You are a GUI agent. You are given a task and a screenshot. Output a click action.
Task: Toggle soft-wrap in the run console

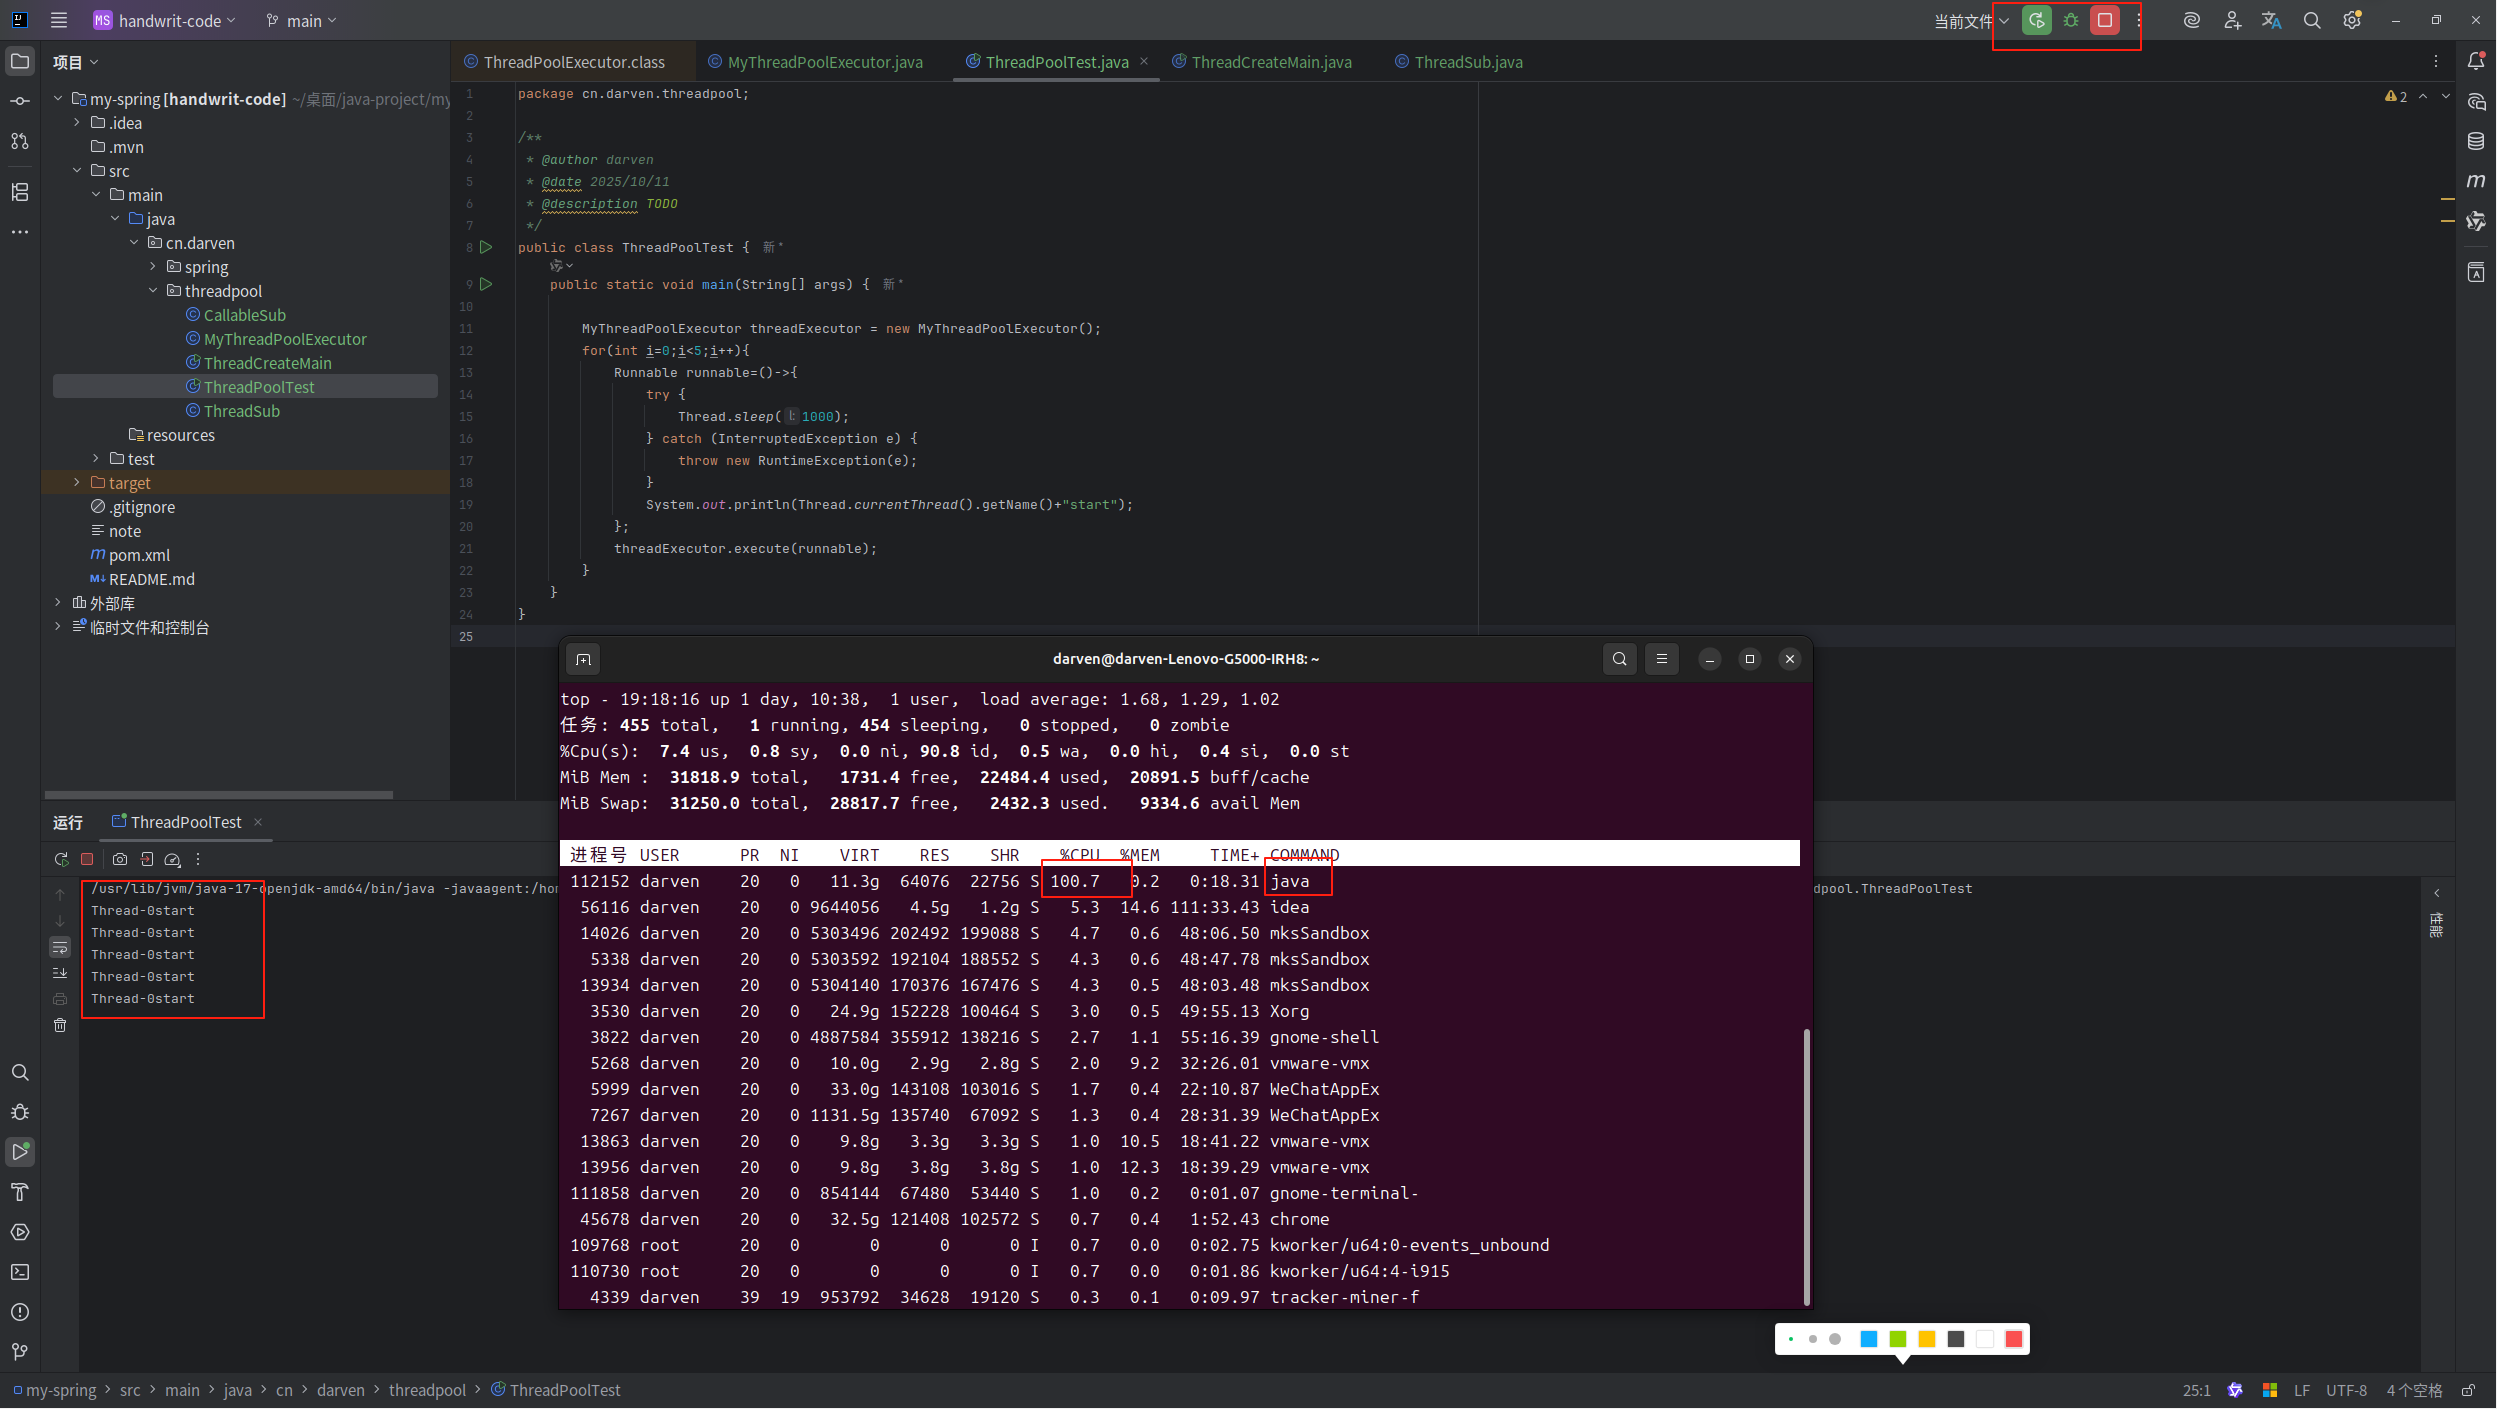point(60,947)
